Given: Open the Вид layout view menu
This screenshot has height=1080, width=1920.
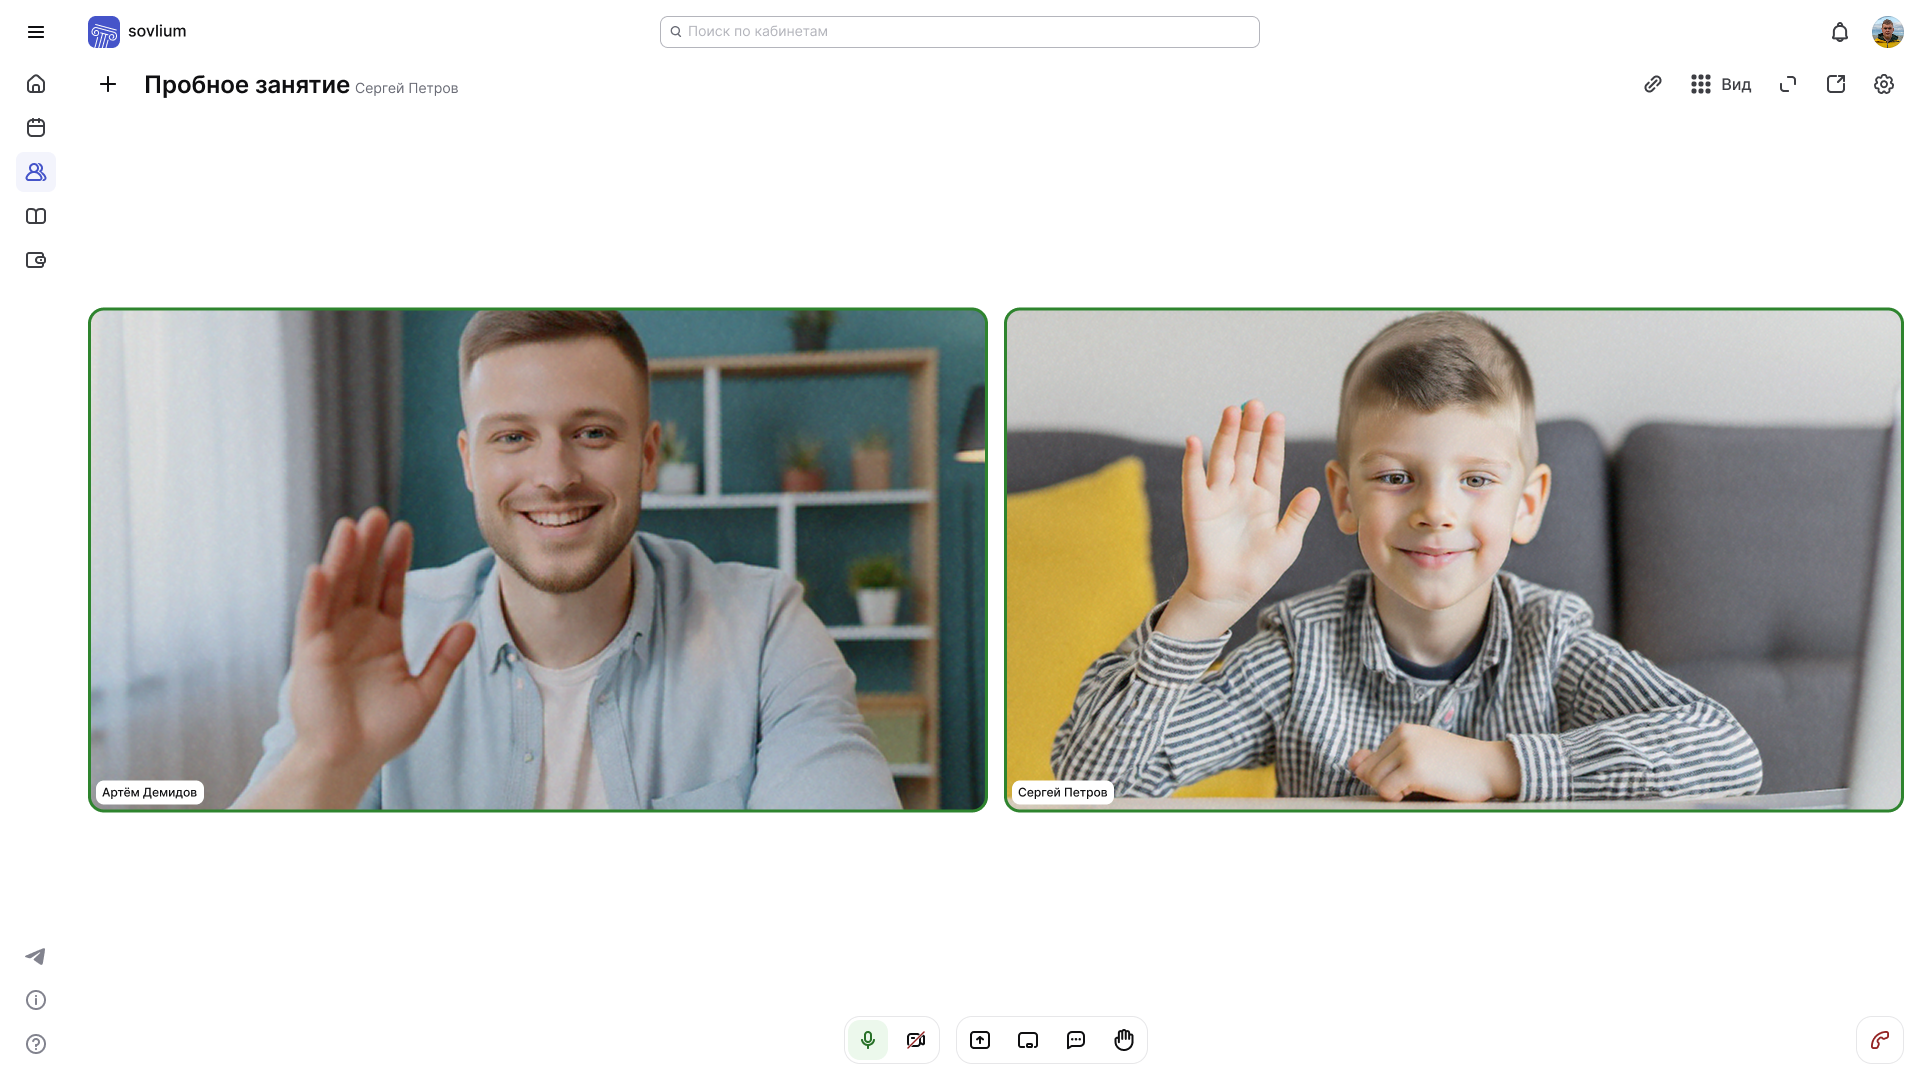Looking at the screenshot, I should tap(1721, 84).
